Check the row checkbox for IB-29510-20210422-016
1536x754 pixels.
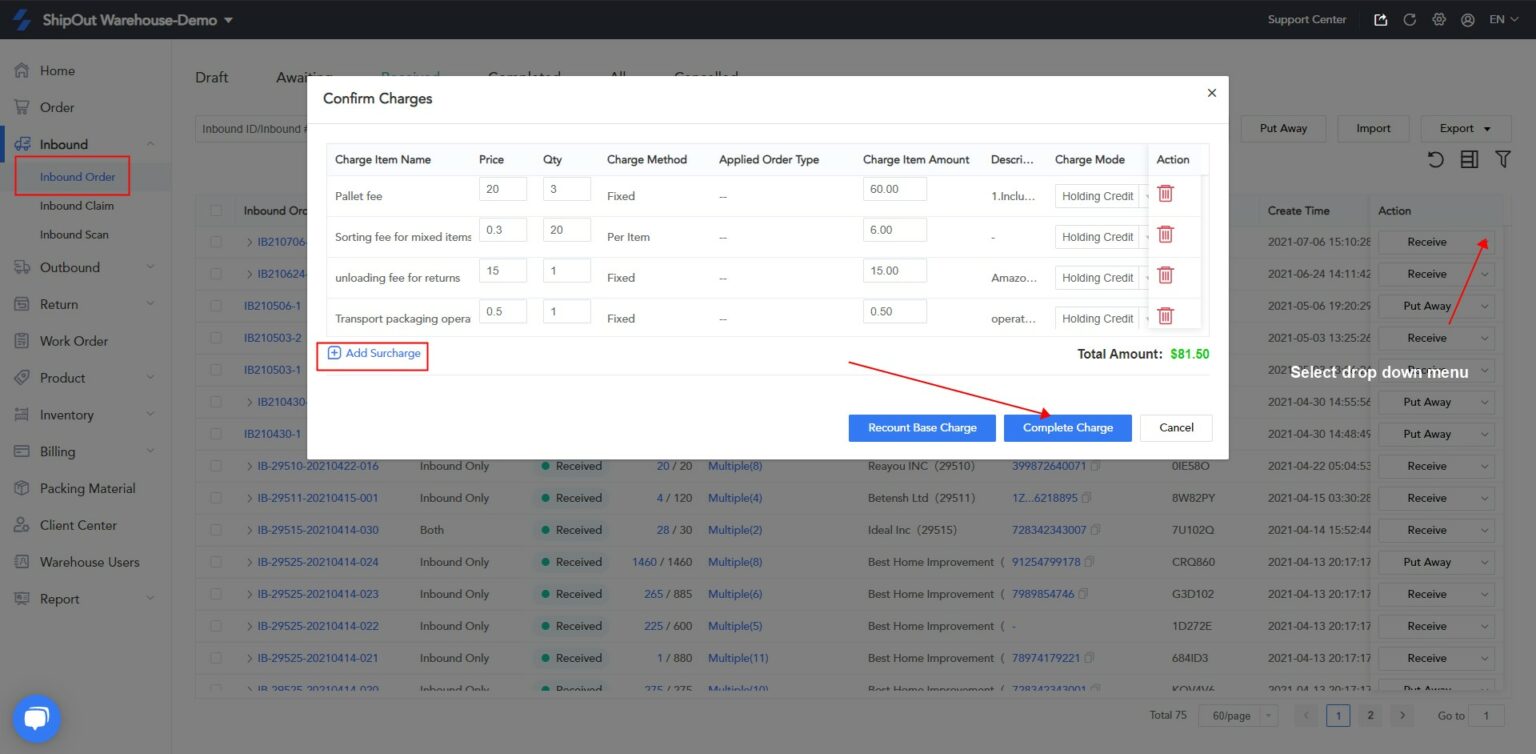click(216, 465)
